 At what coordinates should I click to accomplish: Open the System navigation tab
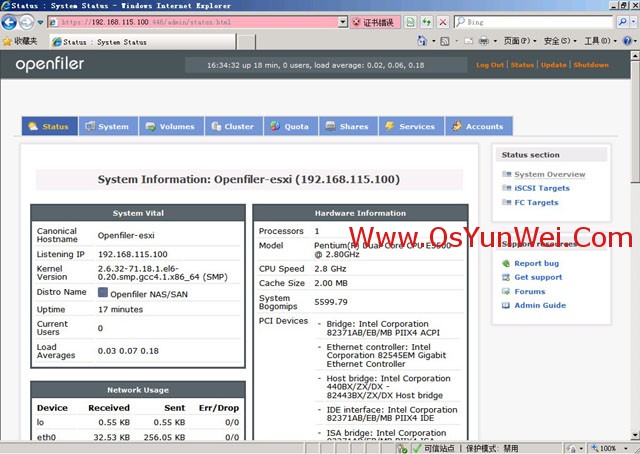click(108, 126)
